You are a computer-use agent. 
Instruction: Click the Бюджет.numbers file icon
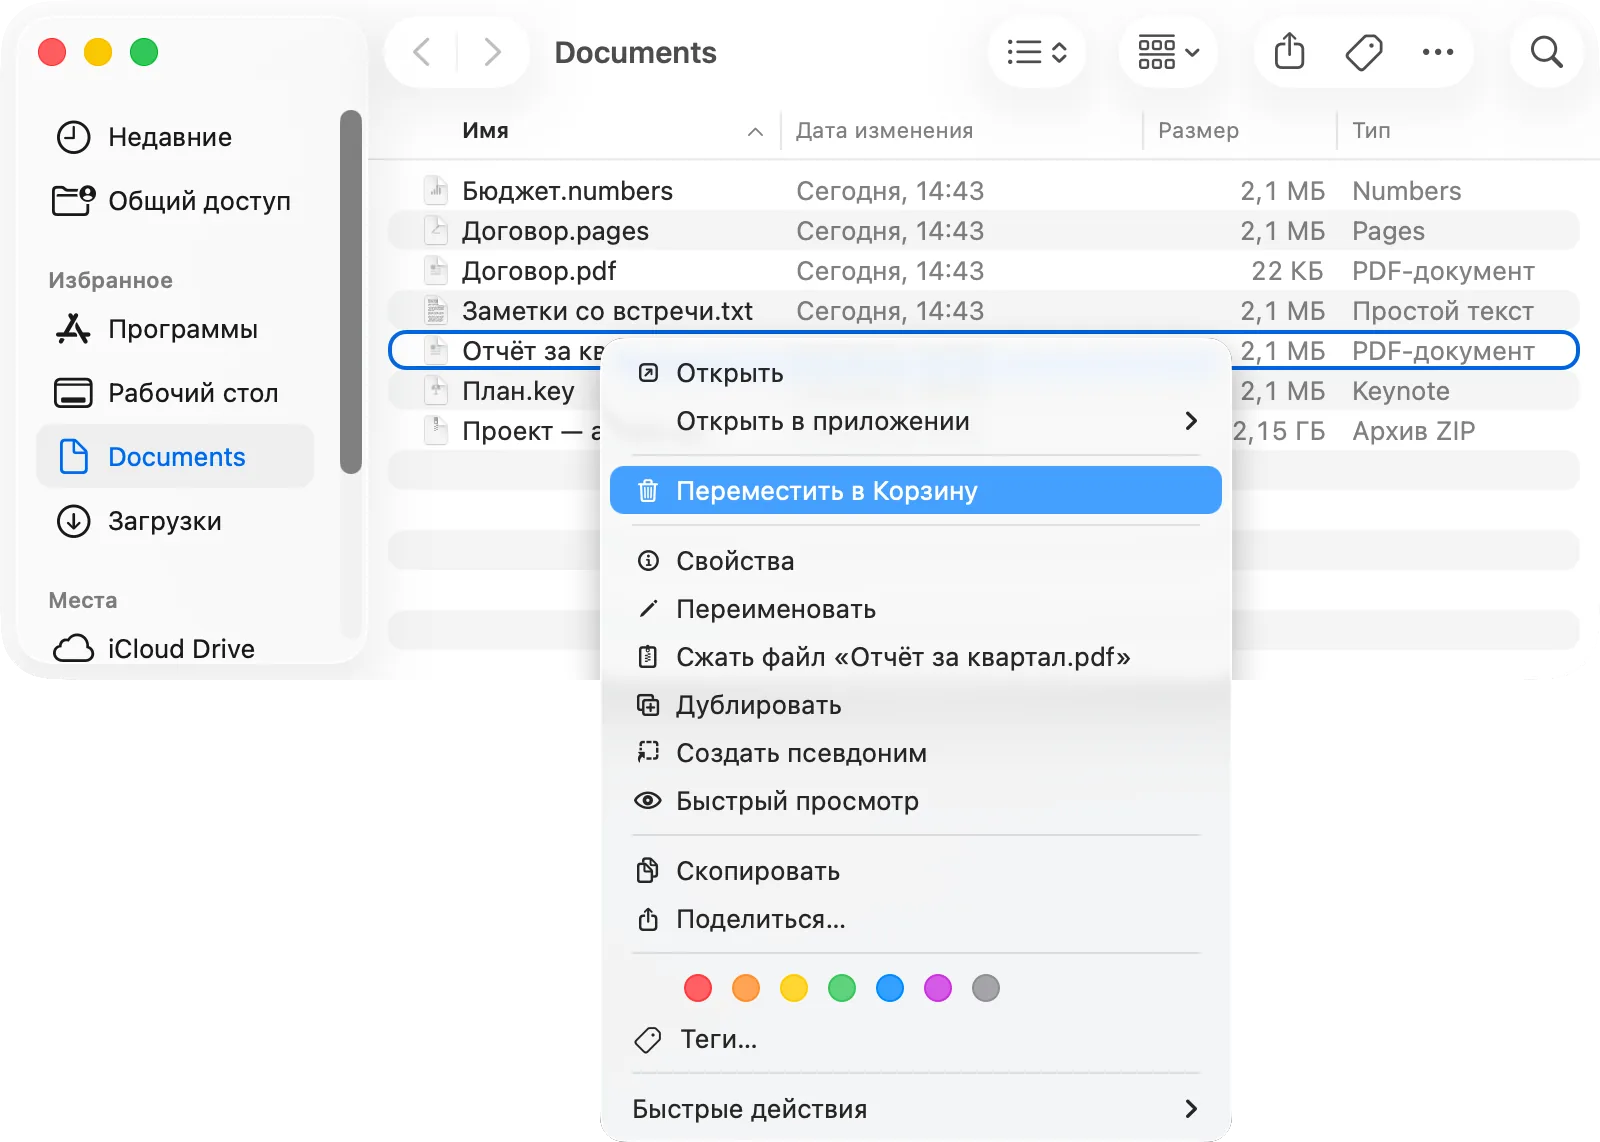pyautogui.click(x=435, y=191)
